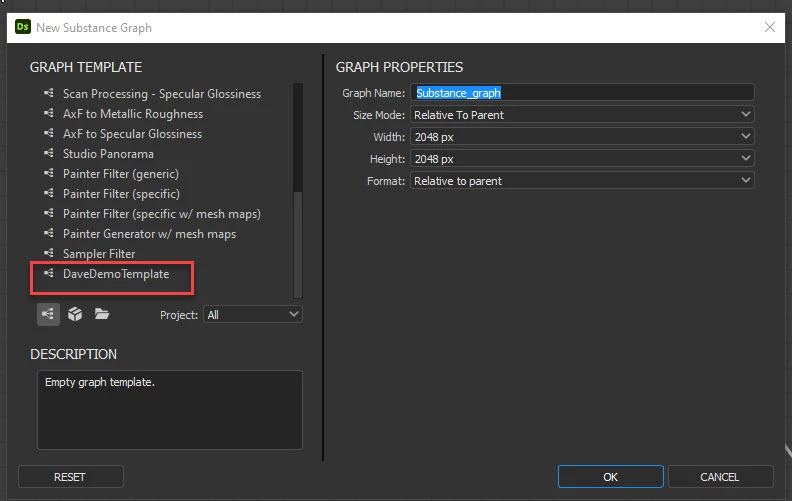Open the Size Mode dropdown
Screen dimensions: 792x501
click(x=582, y=115)
